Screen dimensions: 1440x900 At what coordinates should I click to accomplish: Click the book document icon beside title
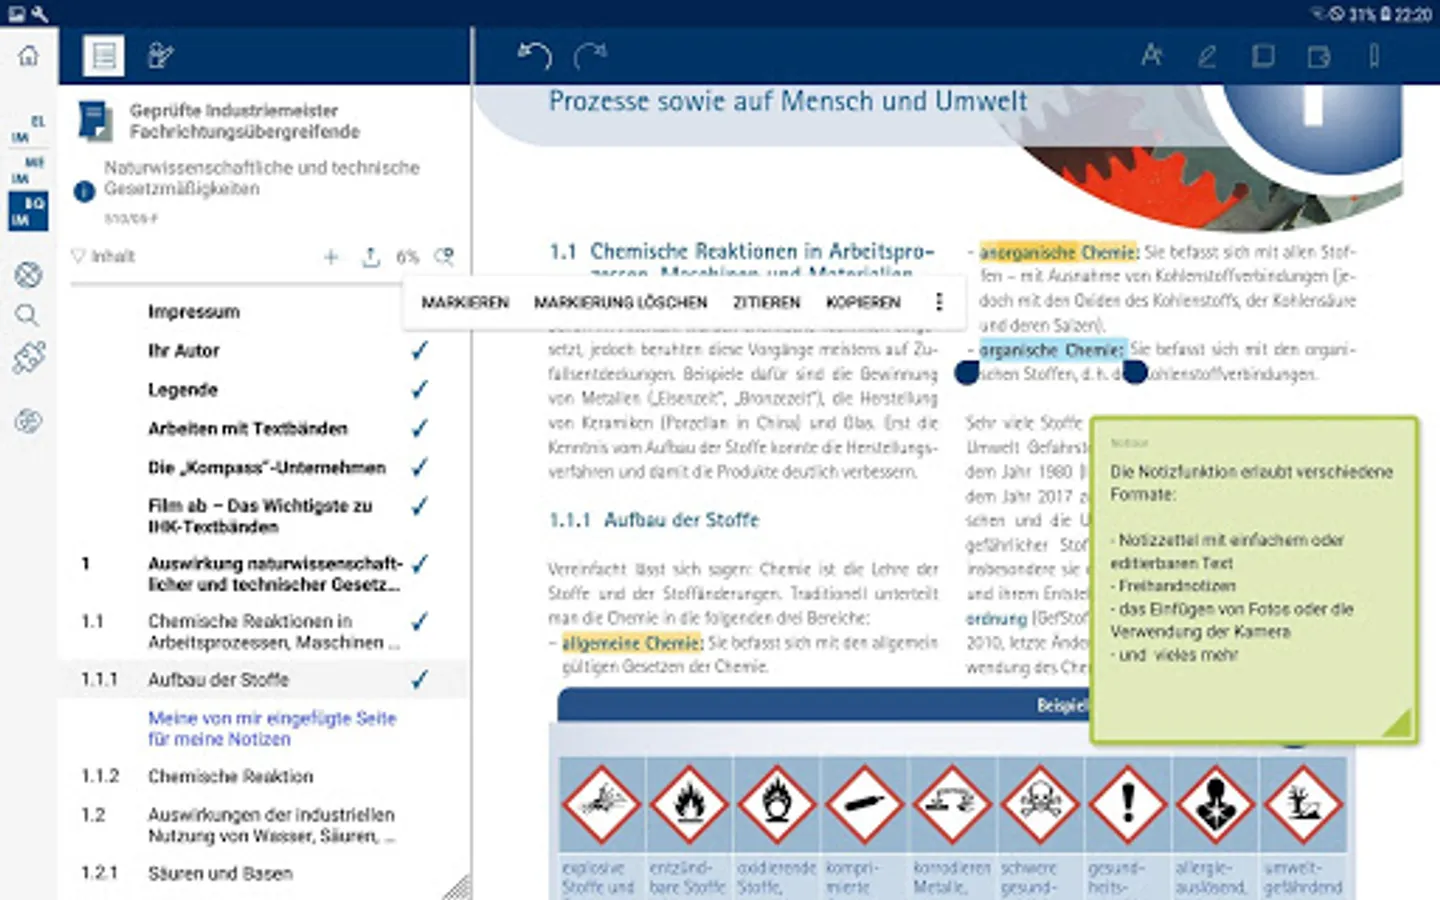point(95,121)
